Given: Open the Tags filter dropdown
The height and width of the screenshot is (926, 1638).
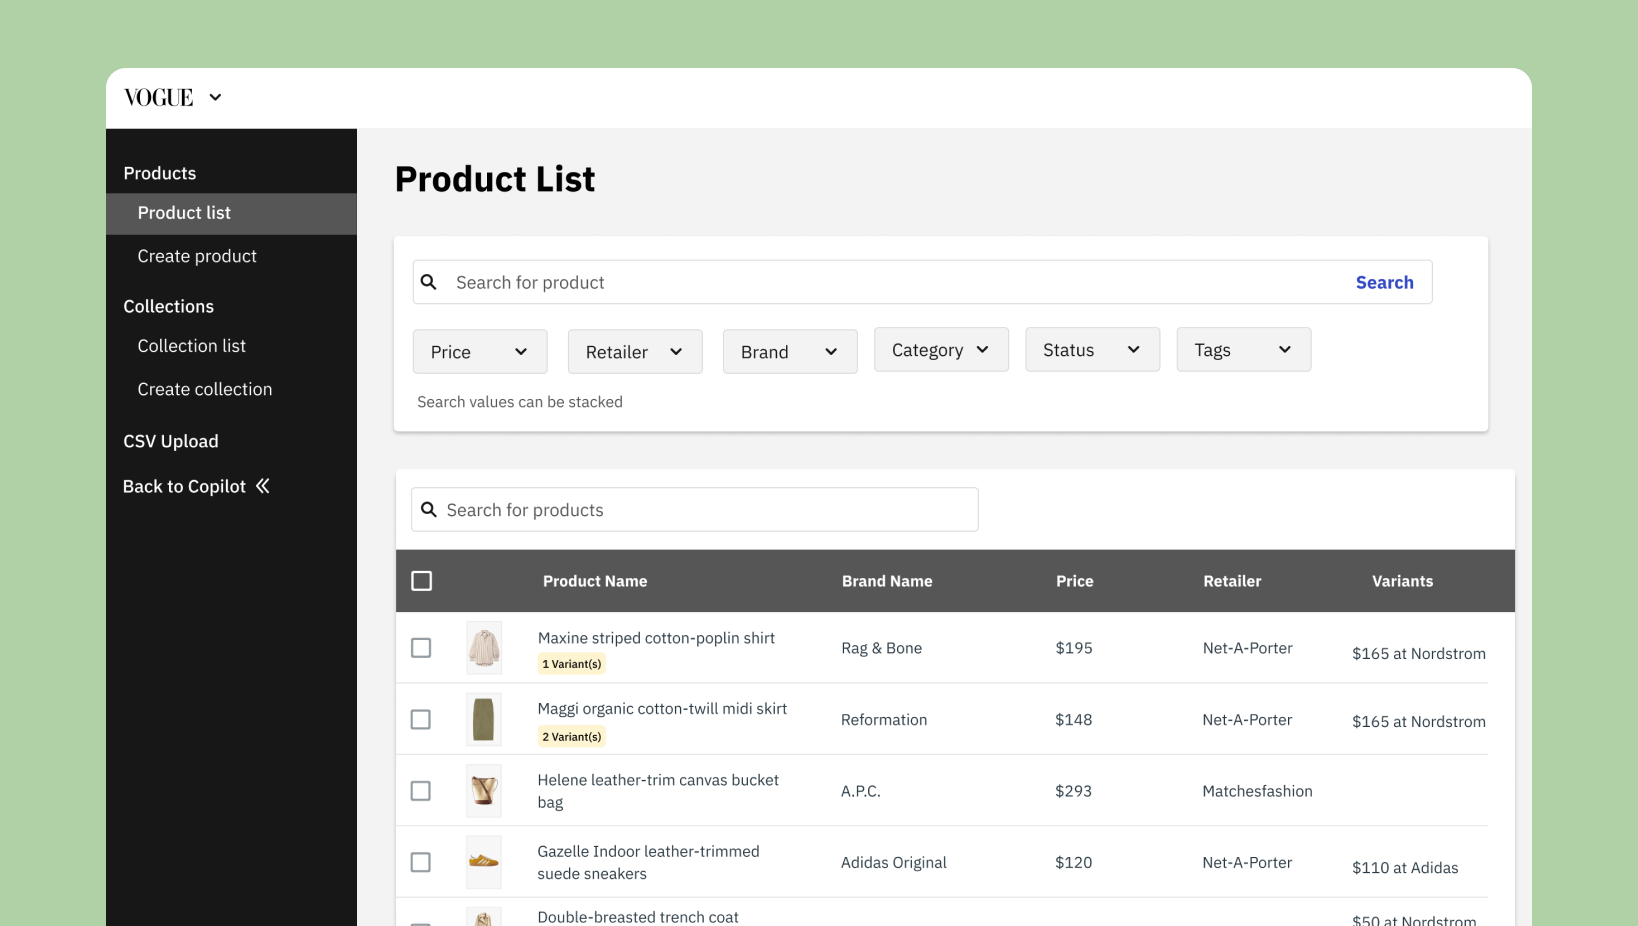Looking at the screenshot, I should [x=1243, y=350].
